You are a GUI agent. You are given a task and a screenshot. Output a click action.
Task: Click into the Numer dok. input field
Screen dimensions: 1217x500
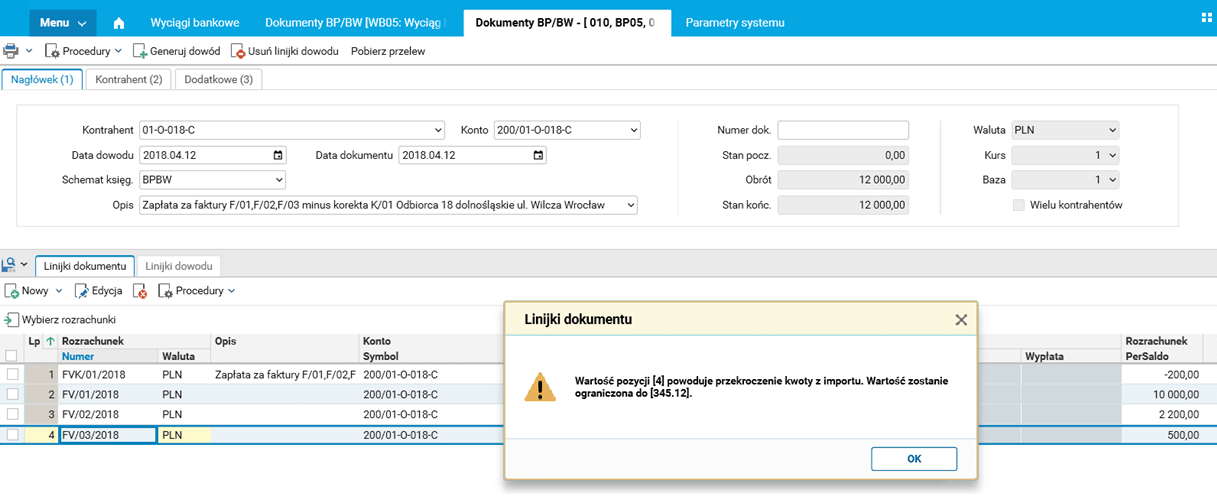coord(843,130)
